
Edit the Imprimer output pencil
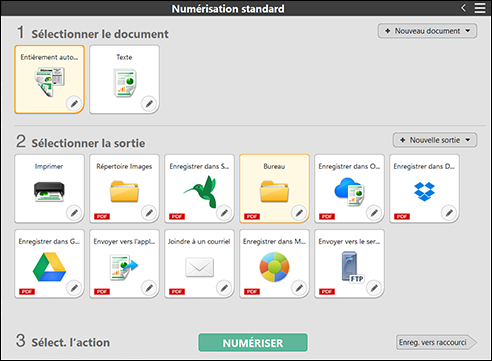[x=74, y=213]
